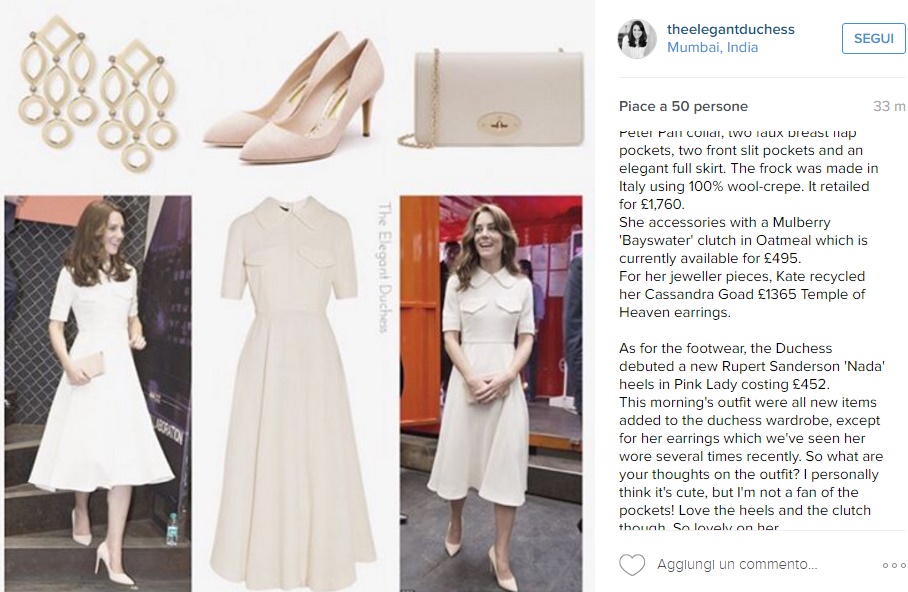The height and width of the screenshot is (592, 908).
Task: Click the 33 m post timestamp
Action: (889, 107)
